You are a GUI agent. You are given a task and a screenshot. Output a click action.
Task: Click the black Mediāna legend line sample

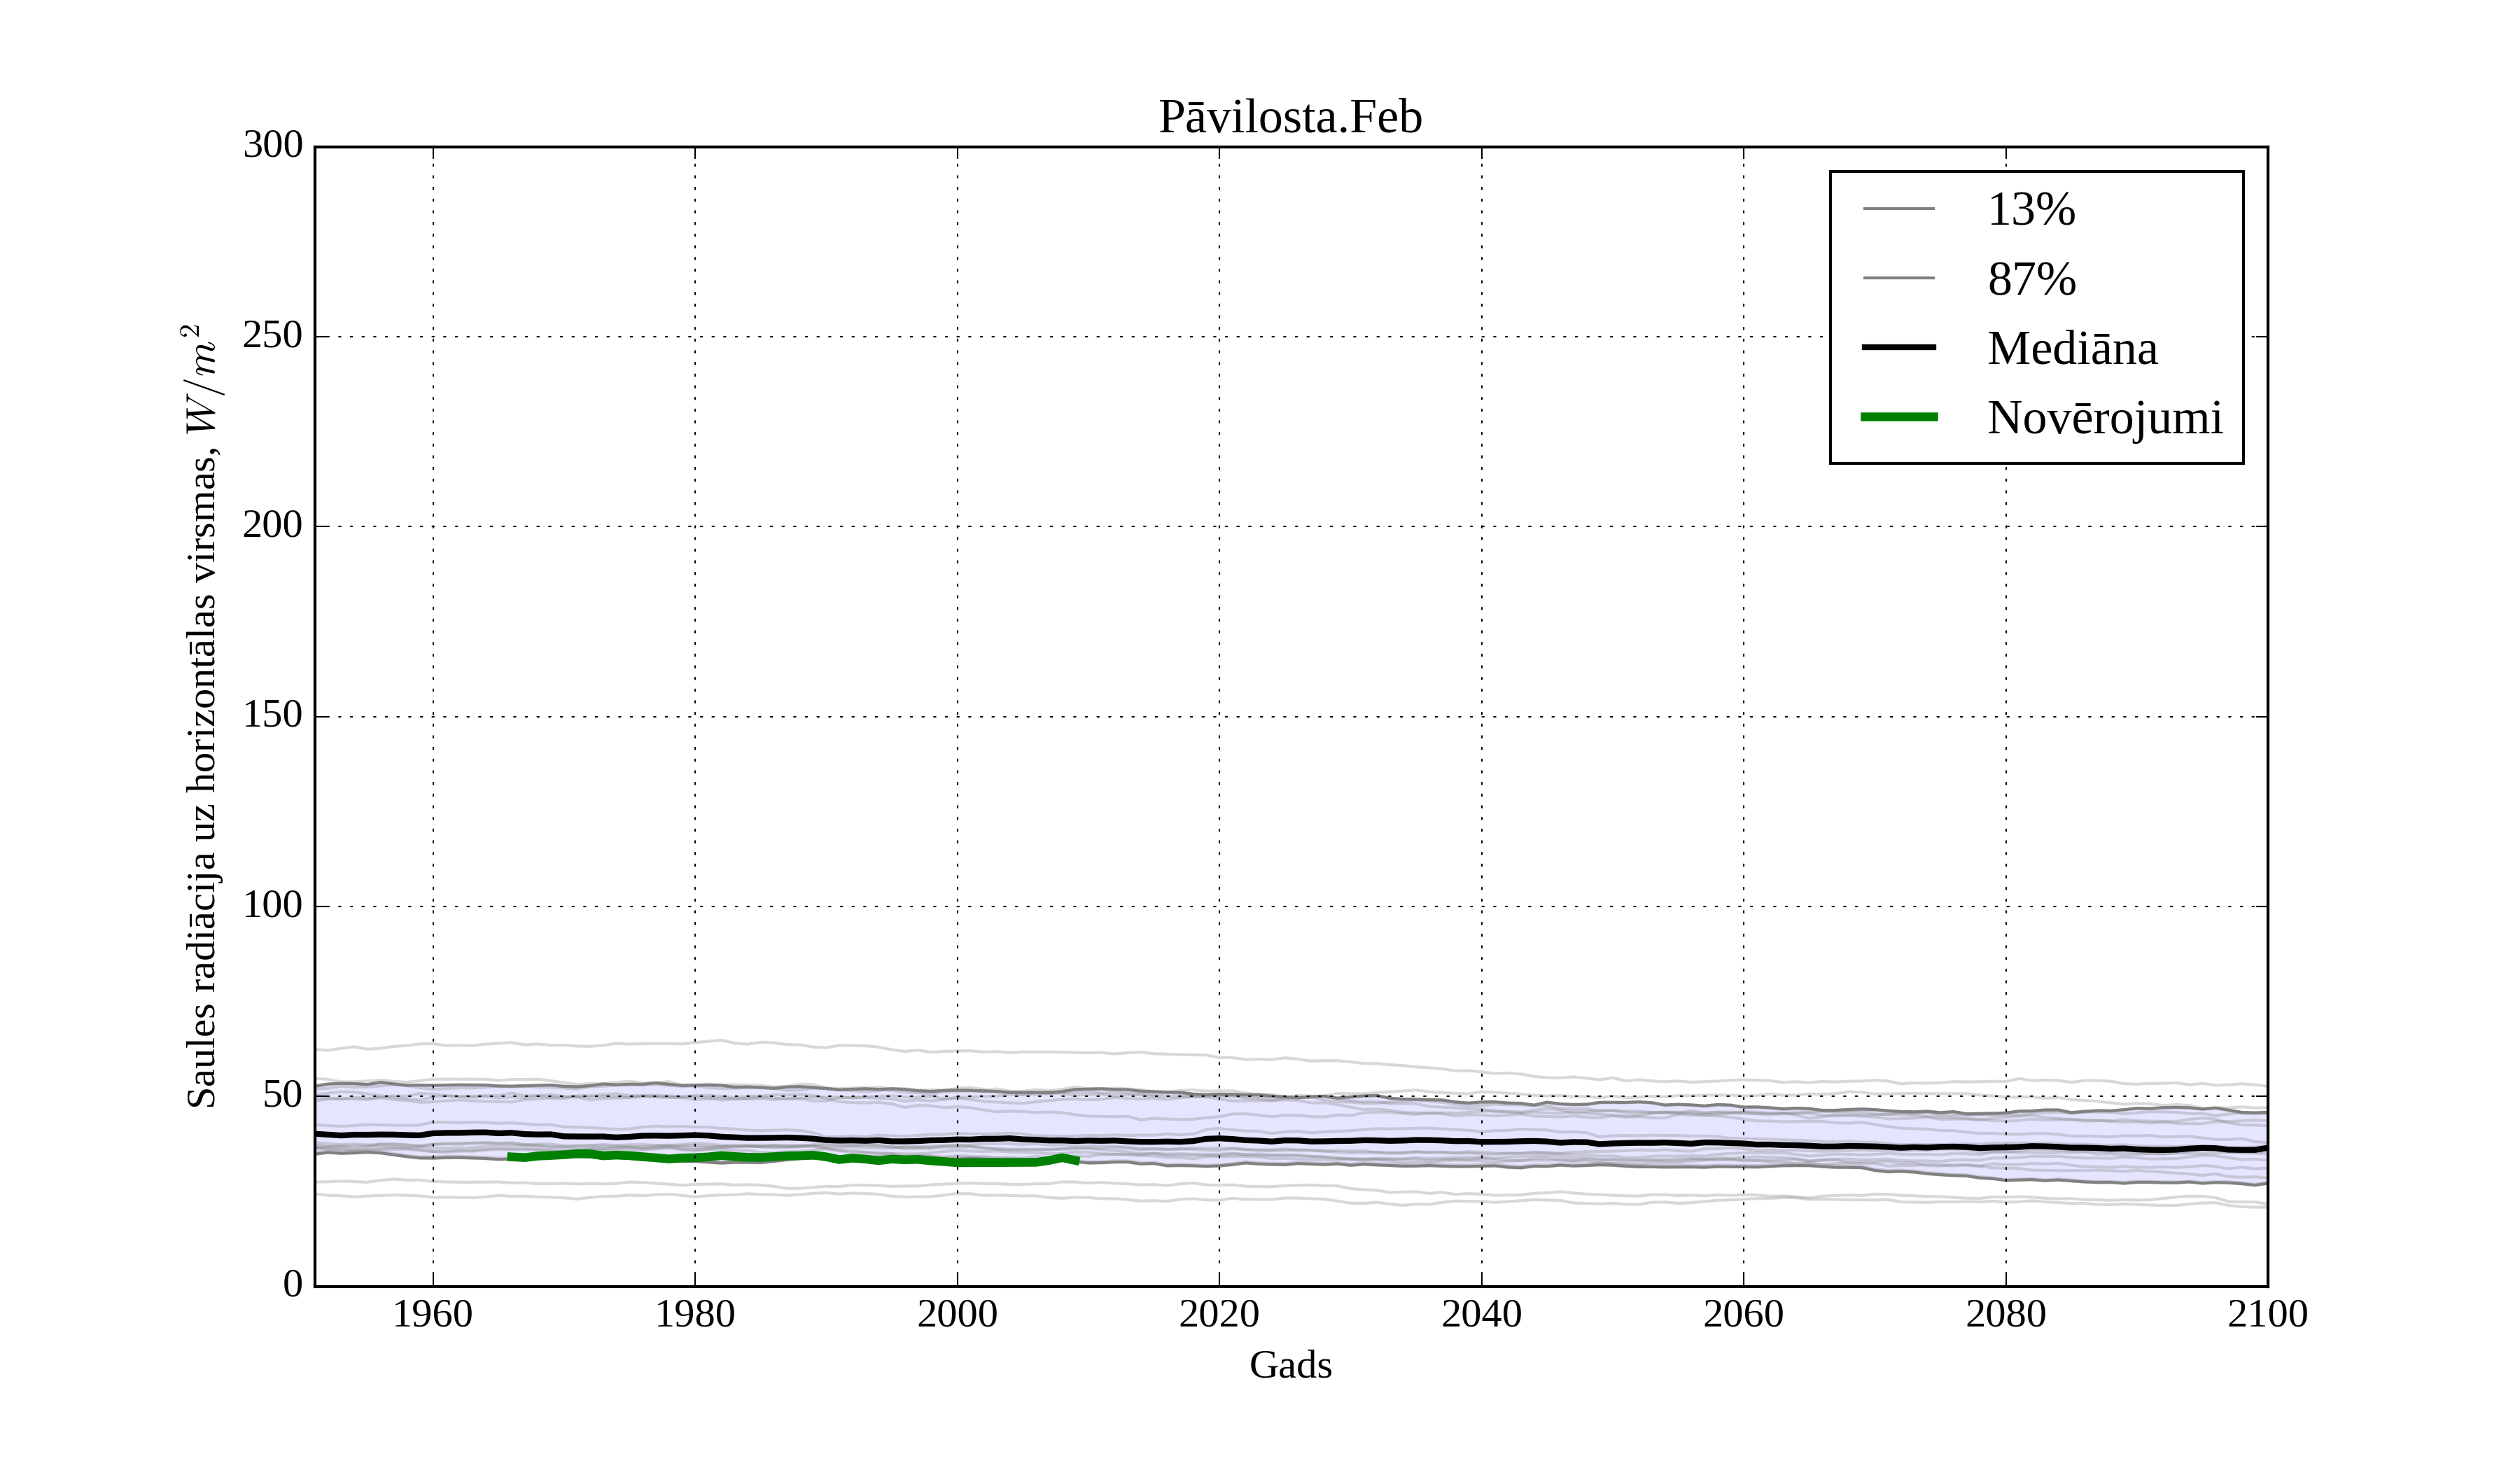(1899, 347)
